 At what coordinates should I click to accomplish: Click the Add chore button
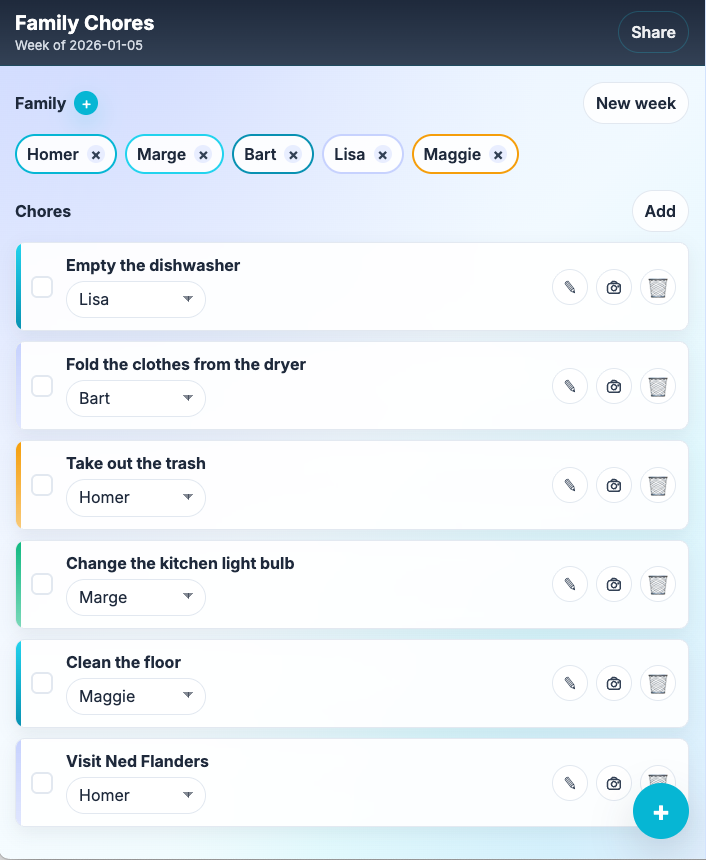pos(660,211)
